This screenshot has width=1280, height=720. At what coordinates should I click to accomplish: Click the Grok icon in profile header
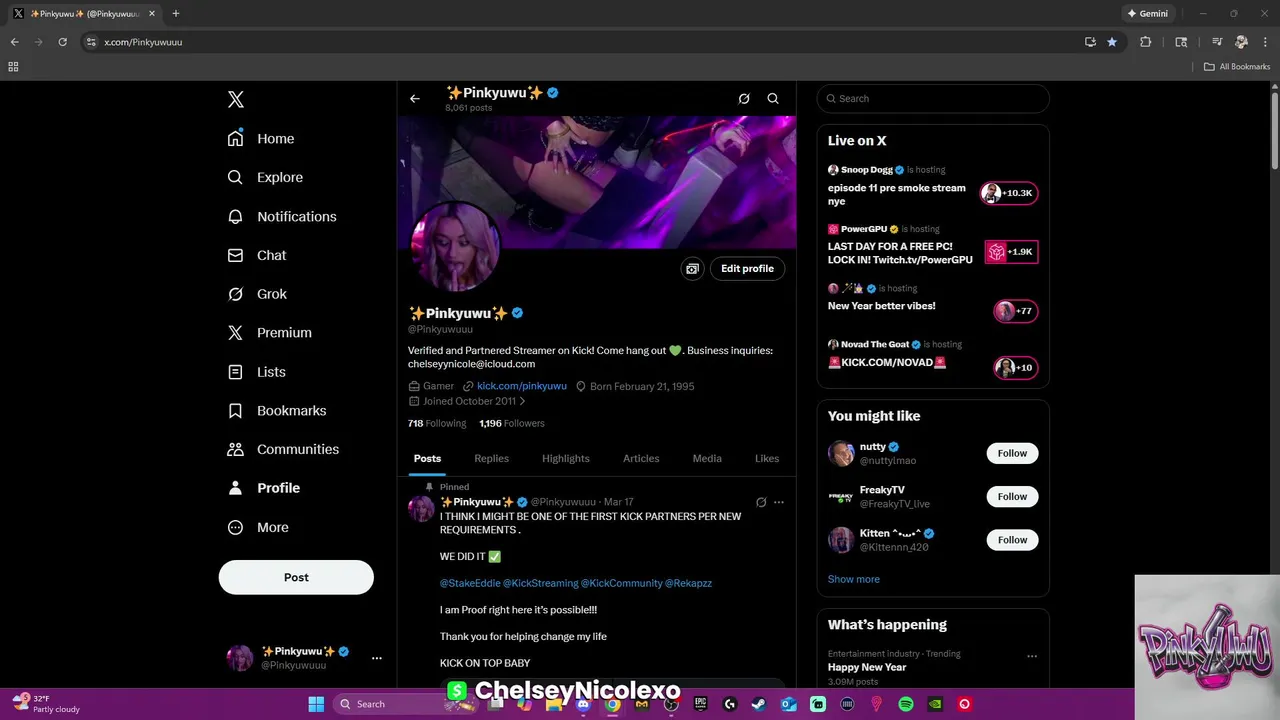(744, 99)
